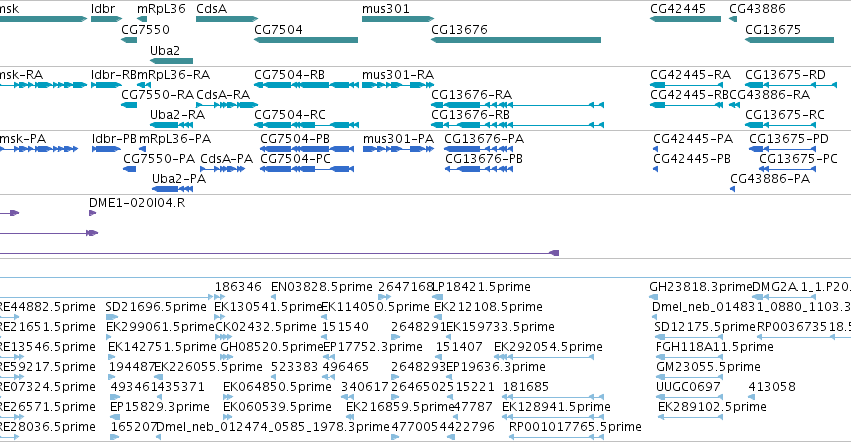Click the CG43886 gene name
The image size is (851, 442).
tap(757, 9)
